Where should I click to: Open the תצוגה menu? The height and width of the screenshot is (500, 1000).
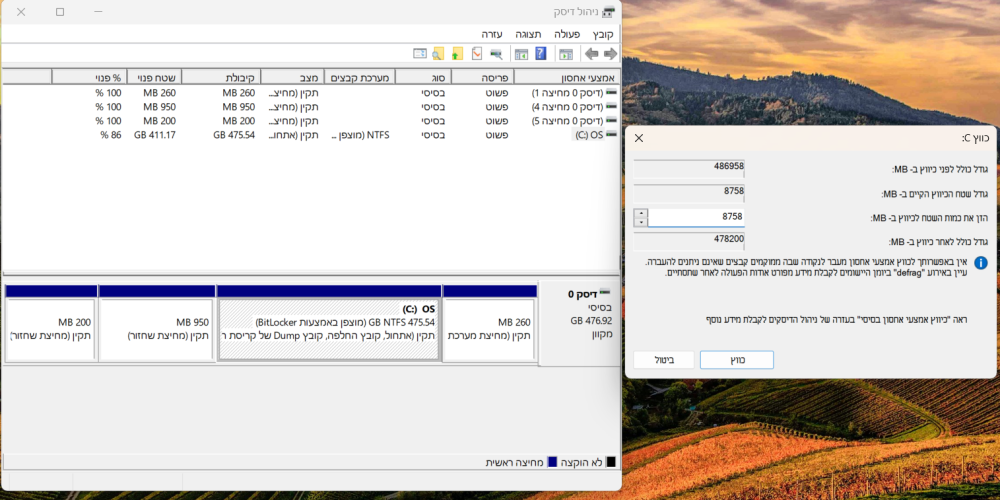tap(529, 34)
